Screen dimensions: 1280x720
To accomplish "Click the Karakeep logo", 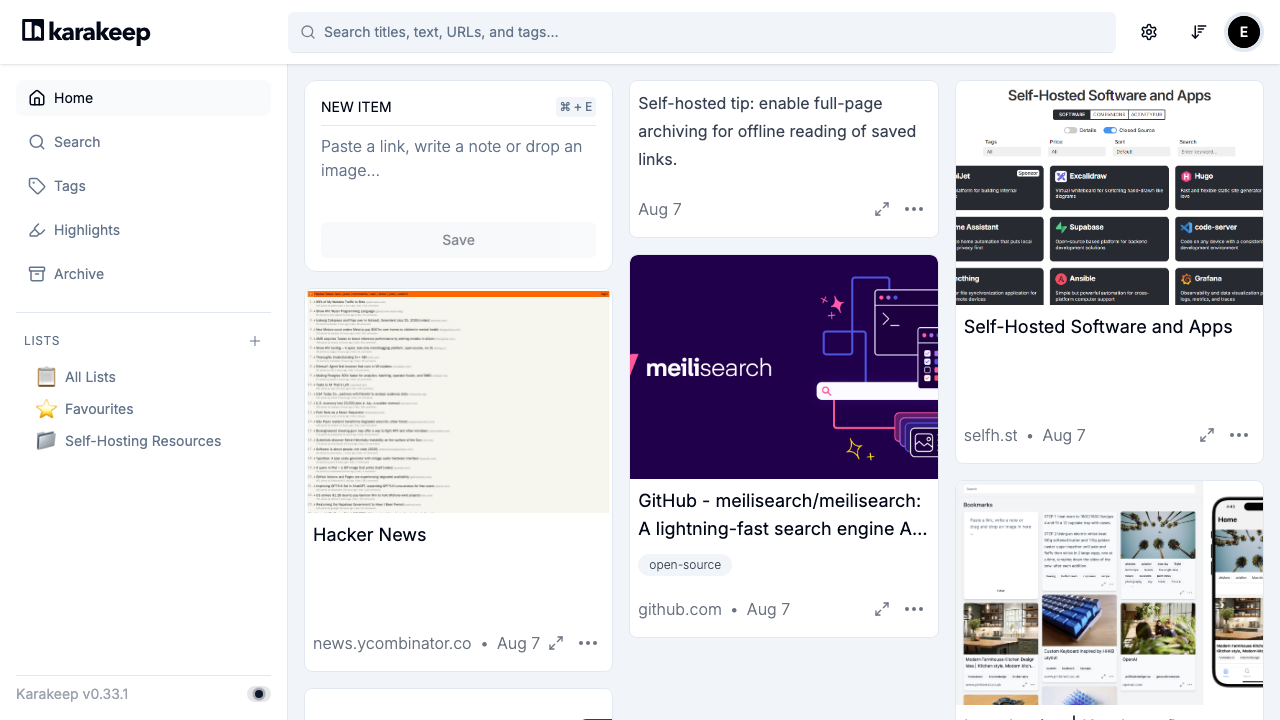I will 86,32.
